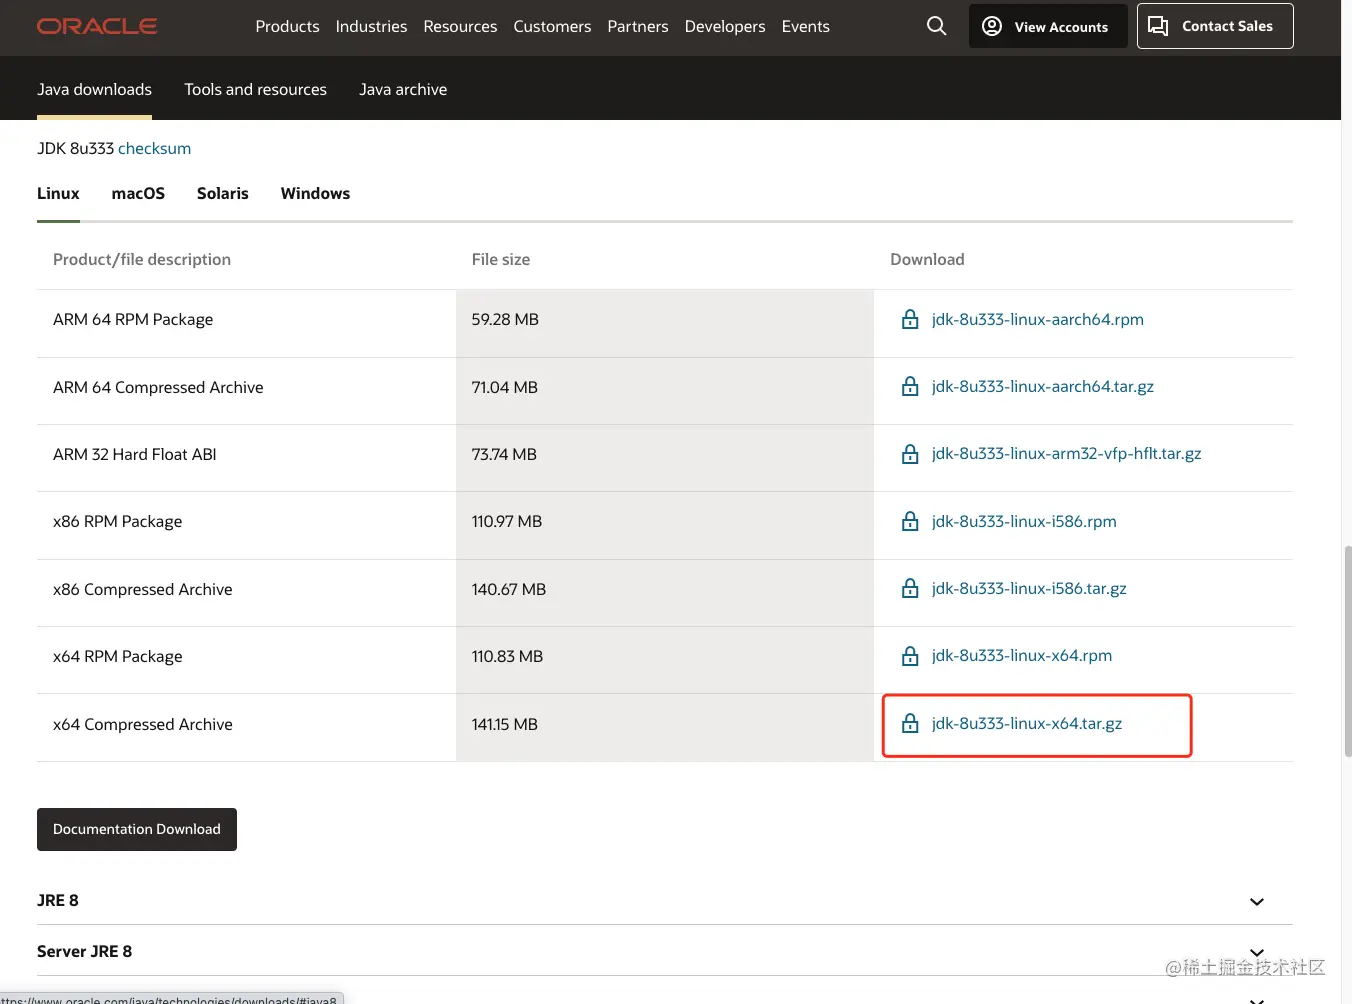Switch to the macOS platform tab
Screen dimensions: 1352x1004
(138, 193)
